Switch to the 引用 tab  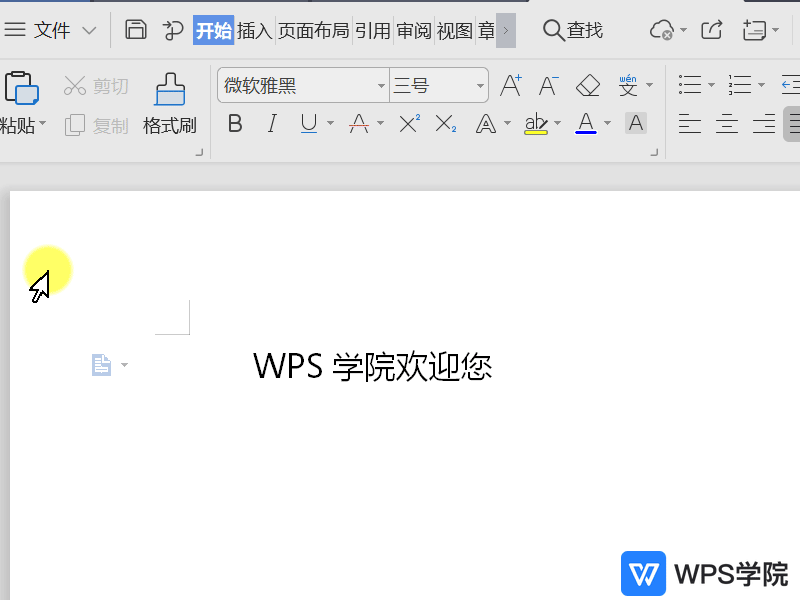373,31
